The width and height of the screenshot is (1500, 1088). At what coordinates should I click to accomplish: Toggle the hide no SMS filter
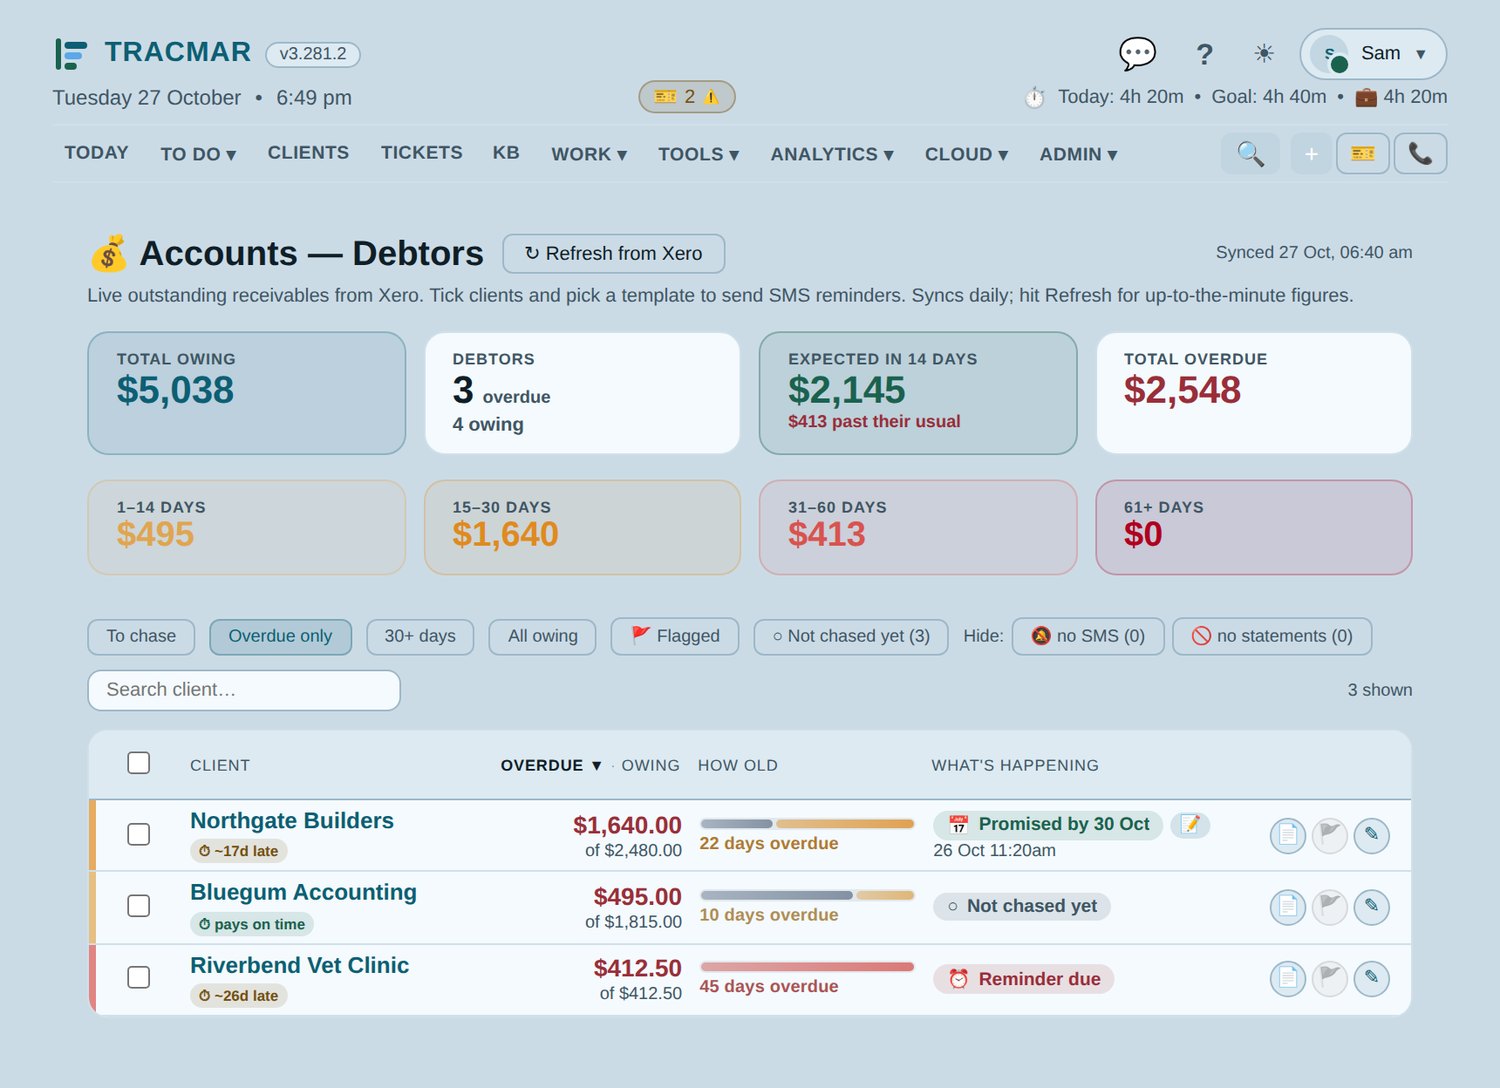point(1088,637)
